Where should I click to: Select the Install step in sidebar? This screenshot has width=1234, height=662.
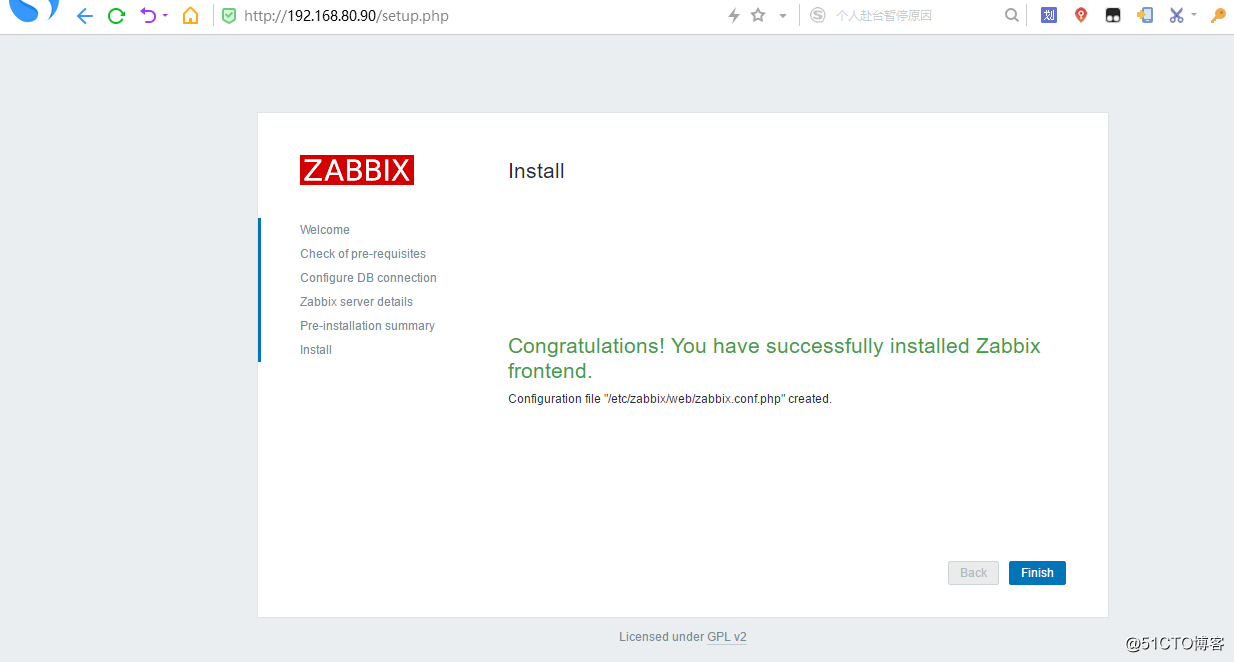(x=316, y=350)
